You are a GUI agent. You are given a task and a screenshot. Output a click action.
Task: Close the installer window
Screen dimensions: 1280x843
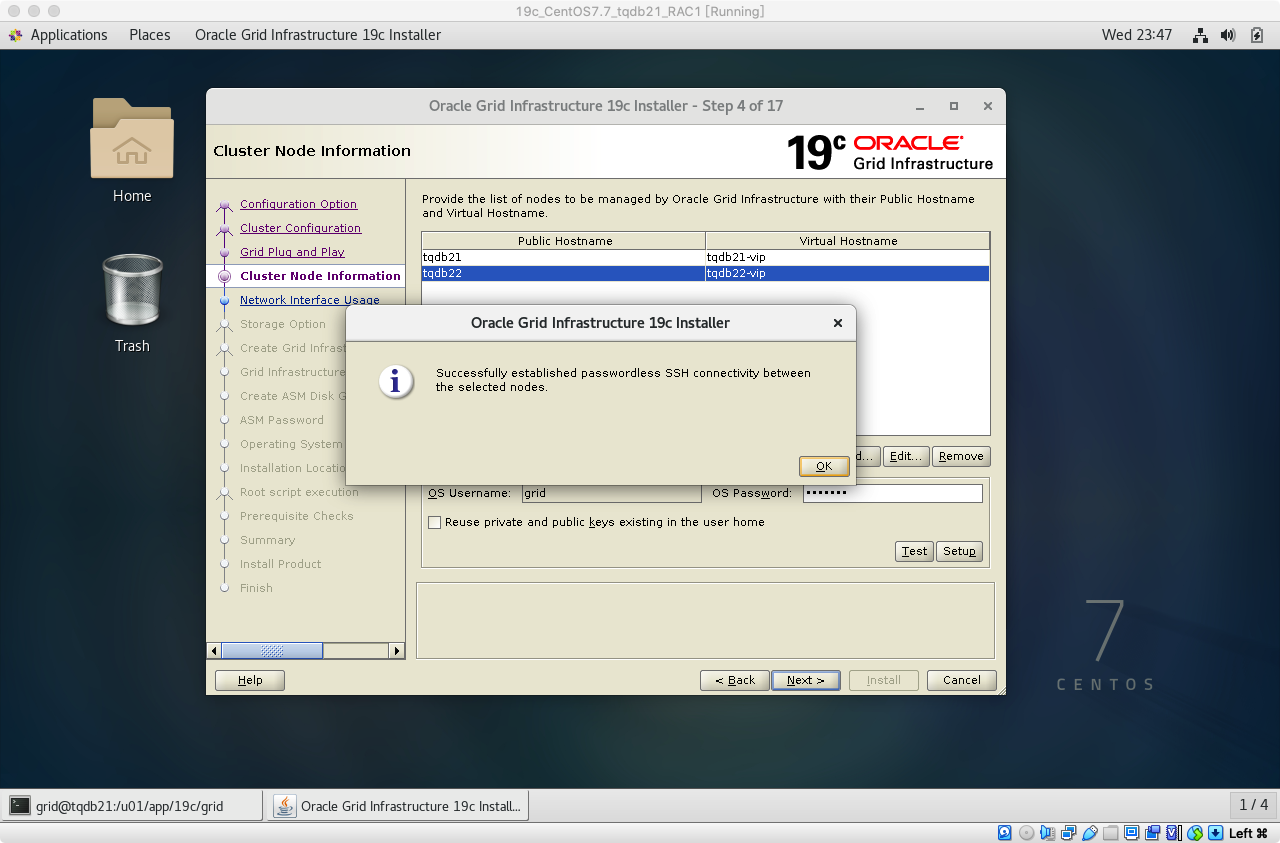[988, 105]
